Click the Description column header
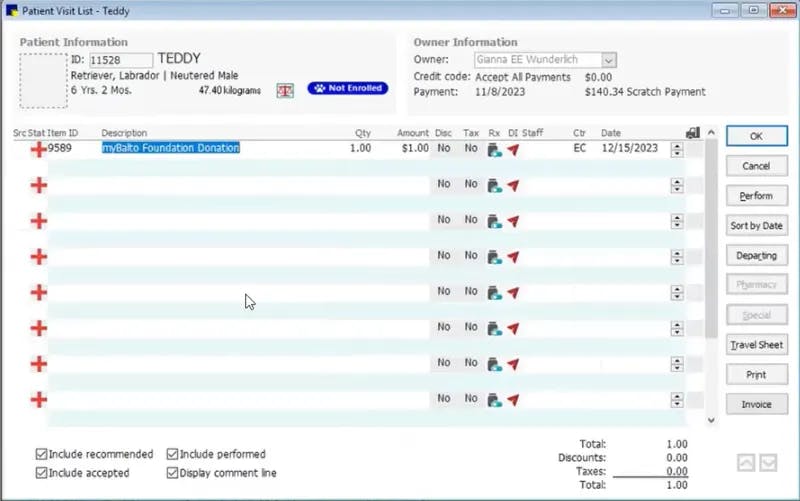The width and height of the screenshot is (800, 501). 124,133
